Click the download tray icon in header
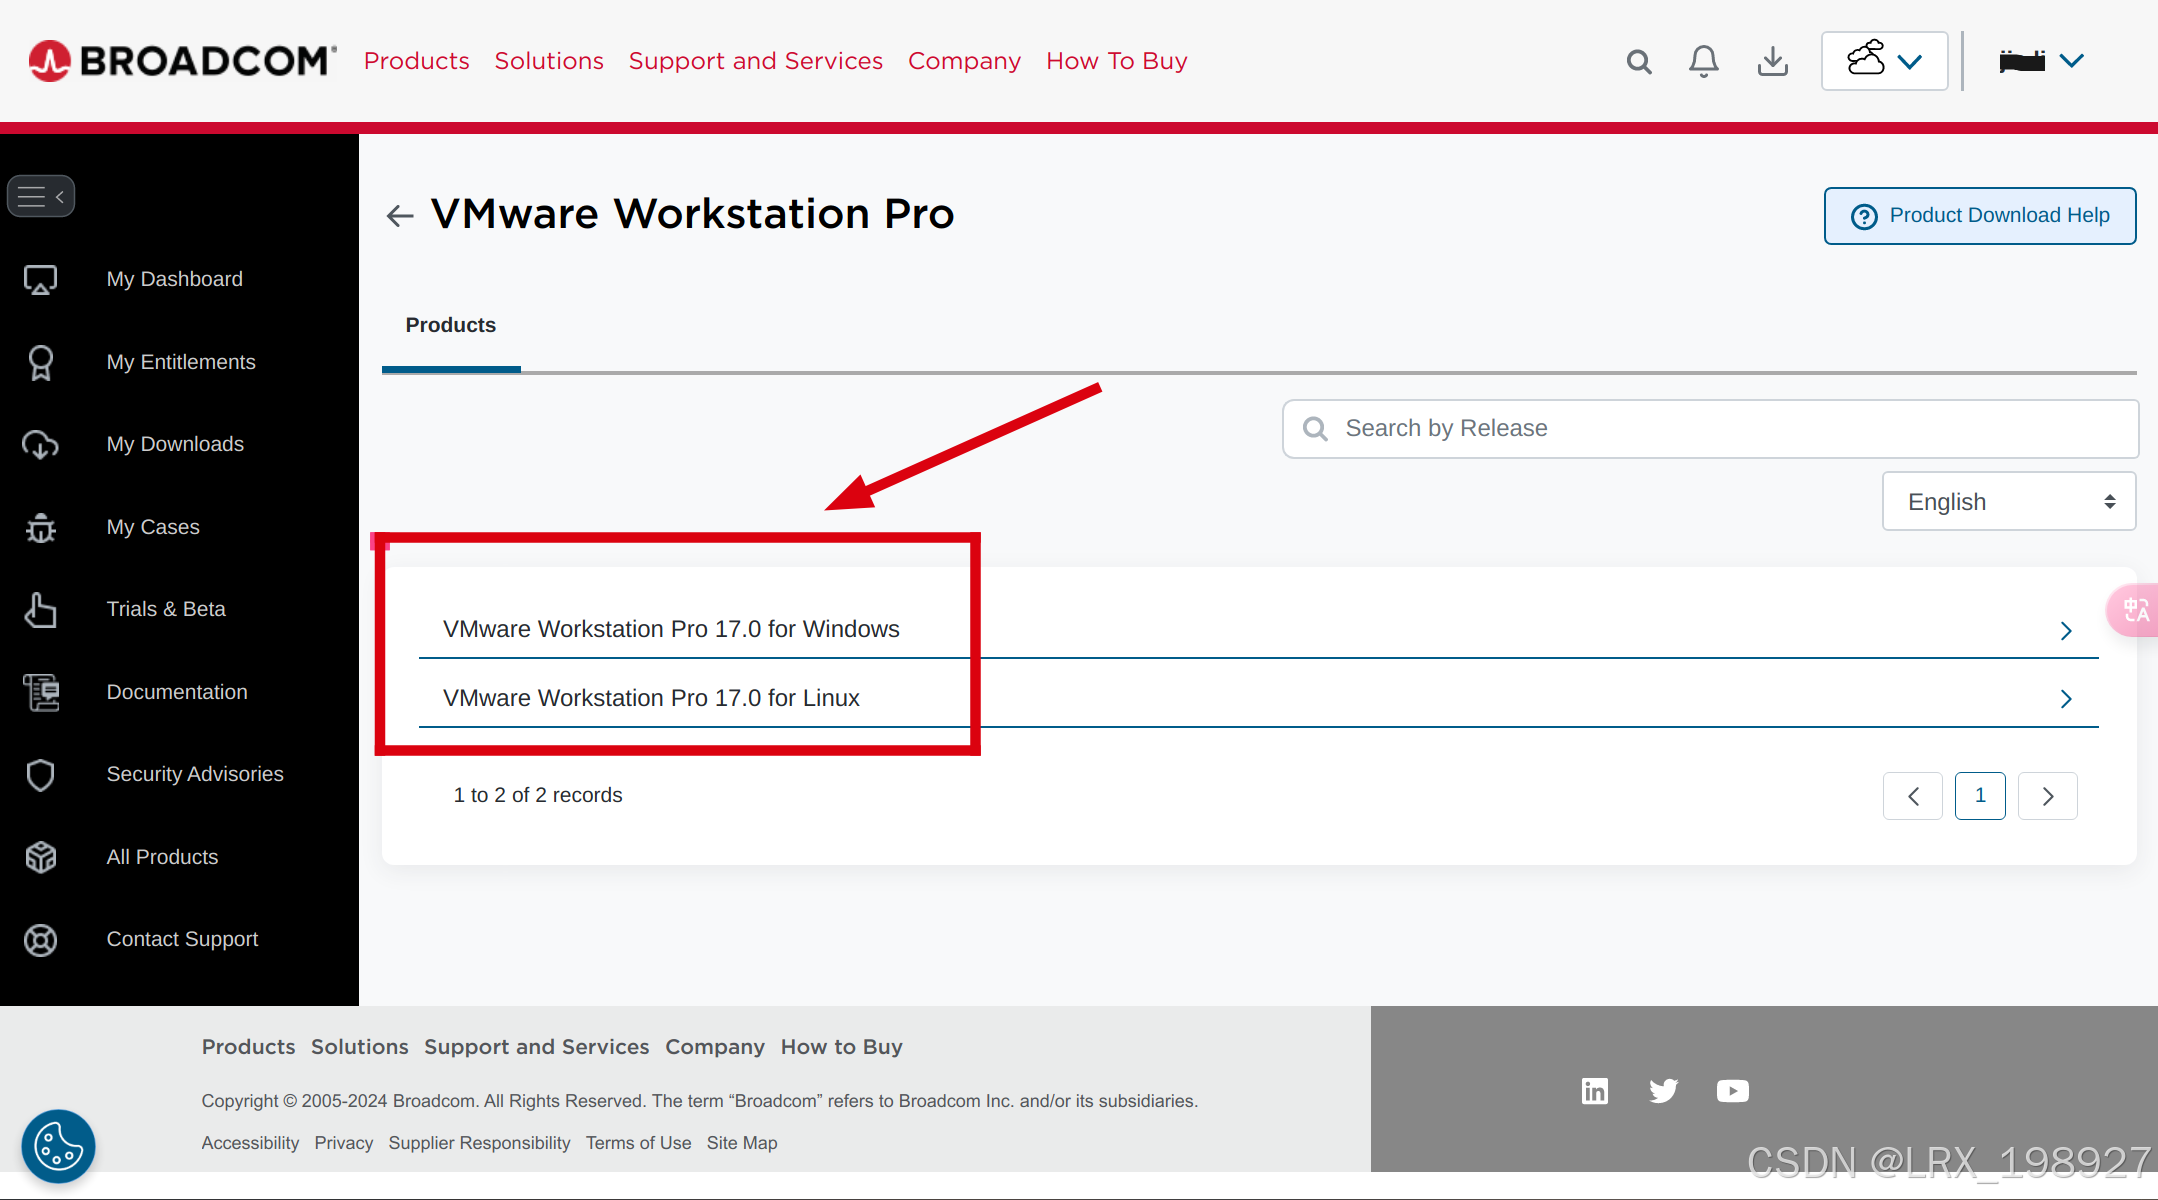Viewport: 2158px width, 1200px height. (1772, 62)
